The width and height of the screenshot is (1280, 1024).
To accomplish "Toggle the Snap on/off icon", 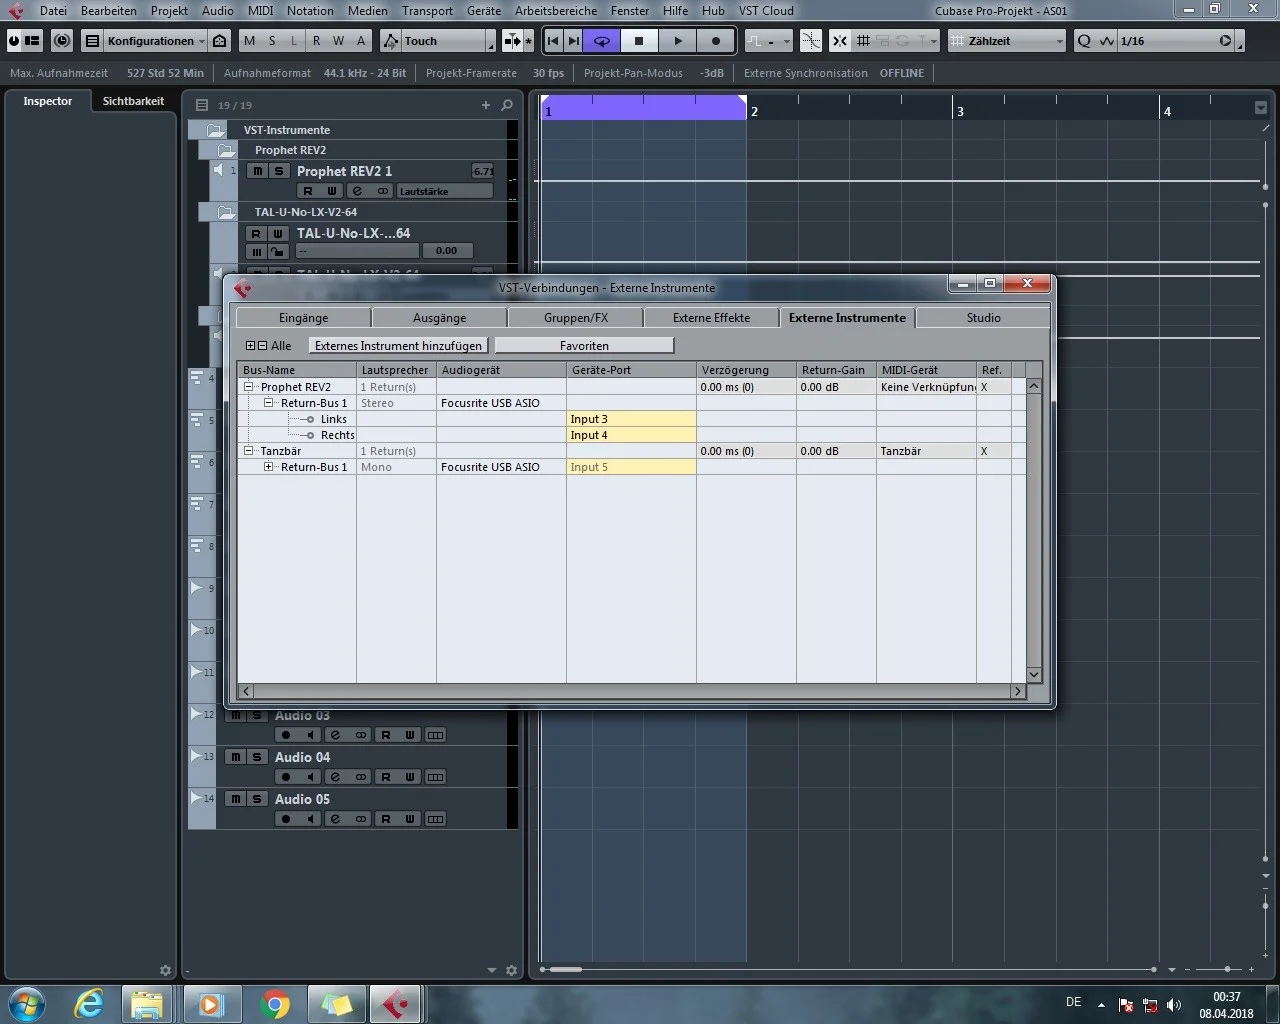I will (x=840, y=41).
